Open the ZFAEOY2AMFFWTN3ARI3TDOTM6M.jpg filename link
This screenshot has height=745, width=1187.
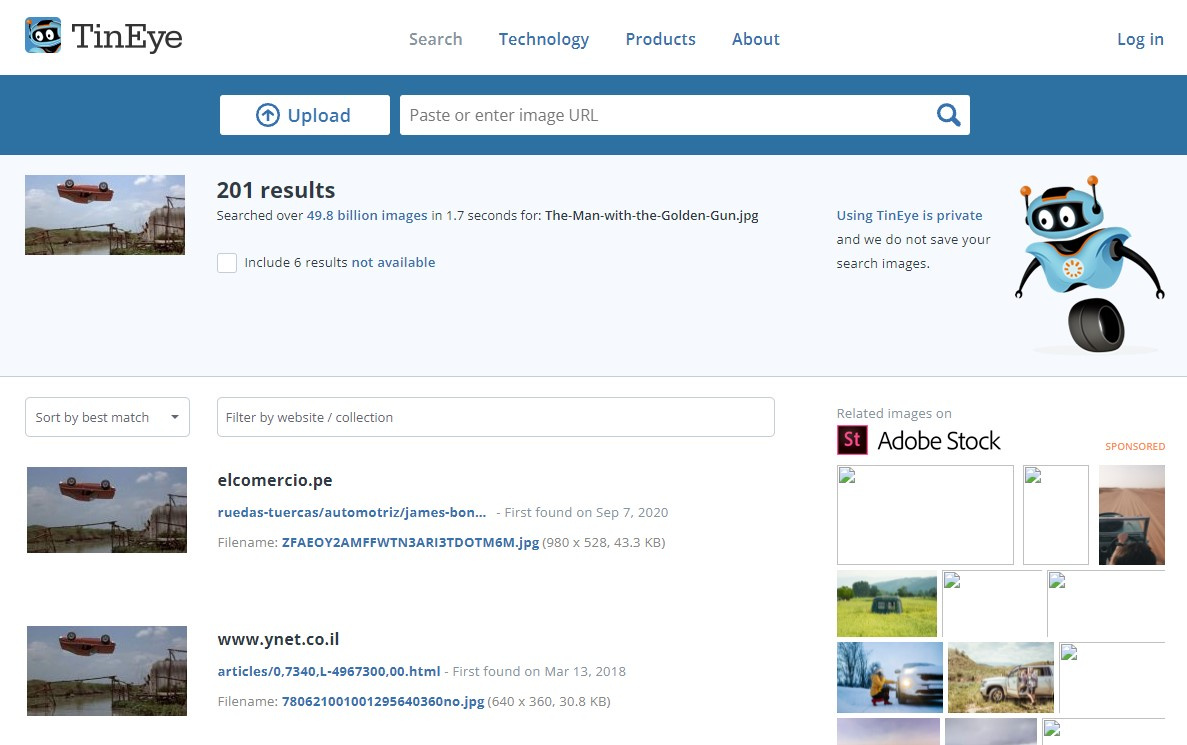(x=410, y=542)
